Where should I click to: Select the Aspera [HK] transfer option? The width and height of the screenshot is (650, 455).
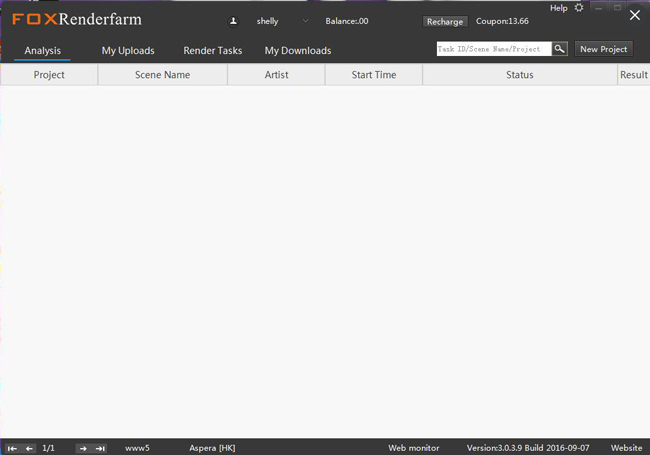click(212, 448)
